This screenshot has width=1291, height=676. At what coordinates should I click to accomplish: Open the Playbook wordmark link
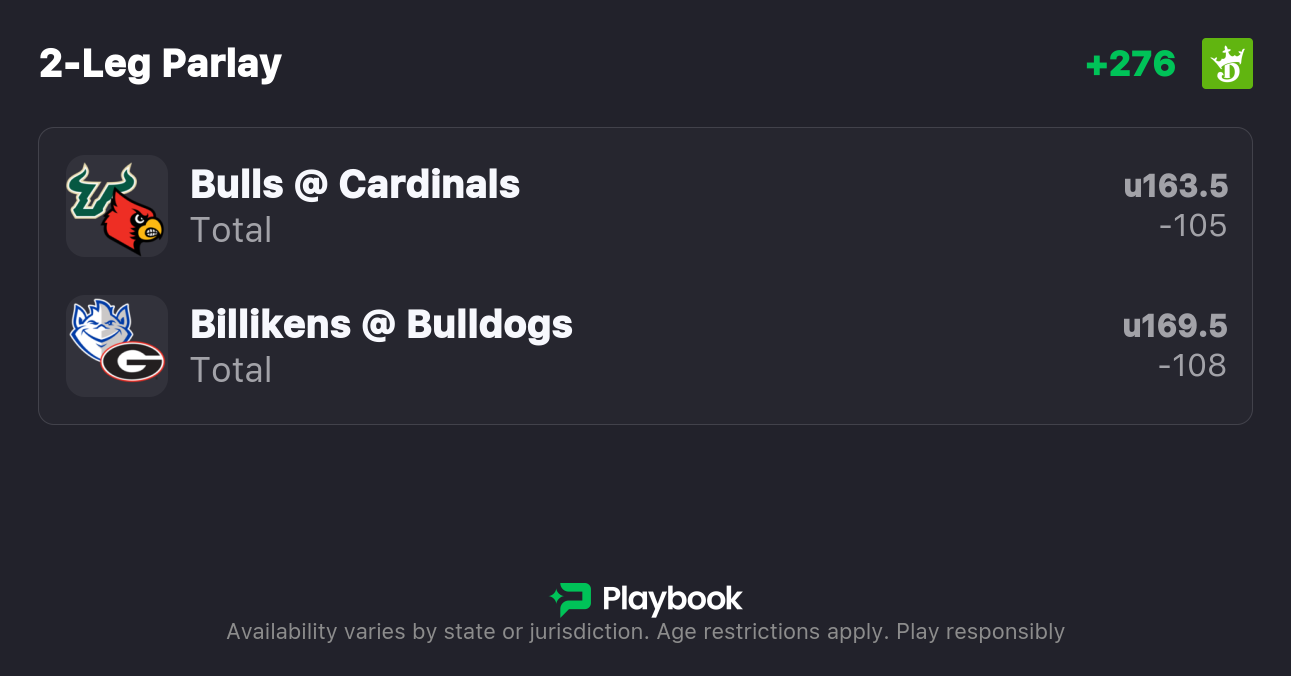672,599
